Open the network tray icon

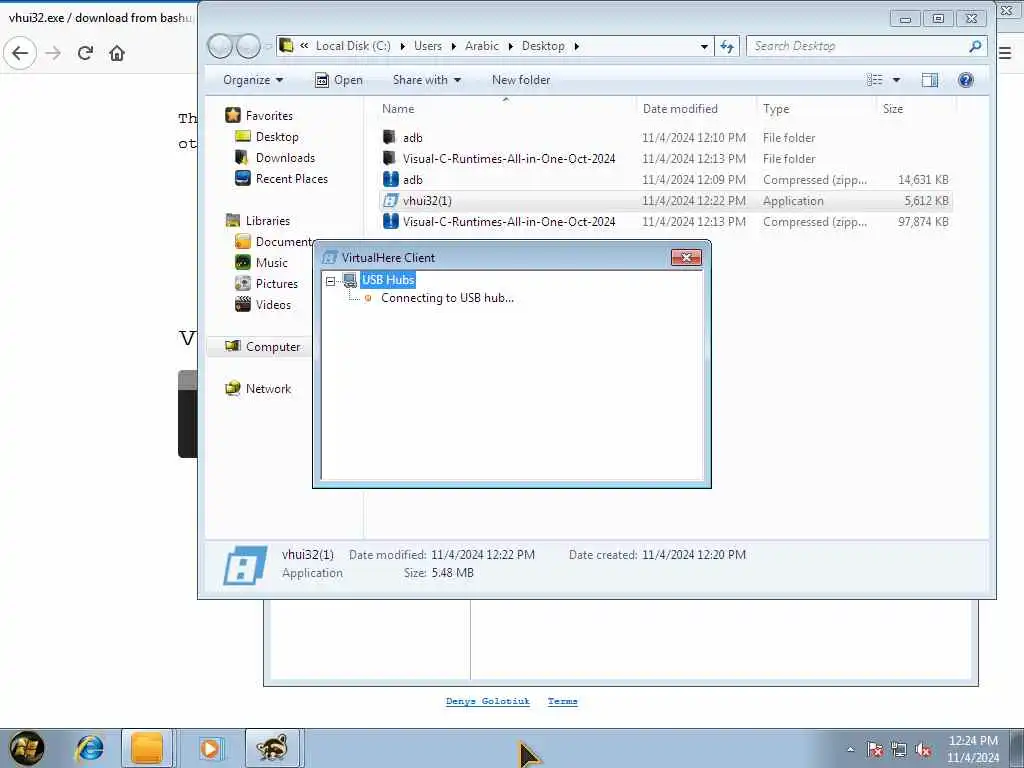[x=899, y=750]
